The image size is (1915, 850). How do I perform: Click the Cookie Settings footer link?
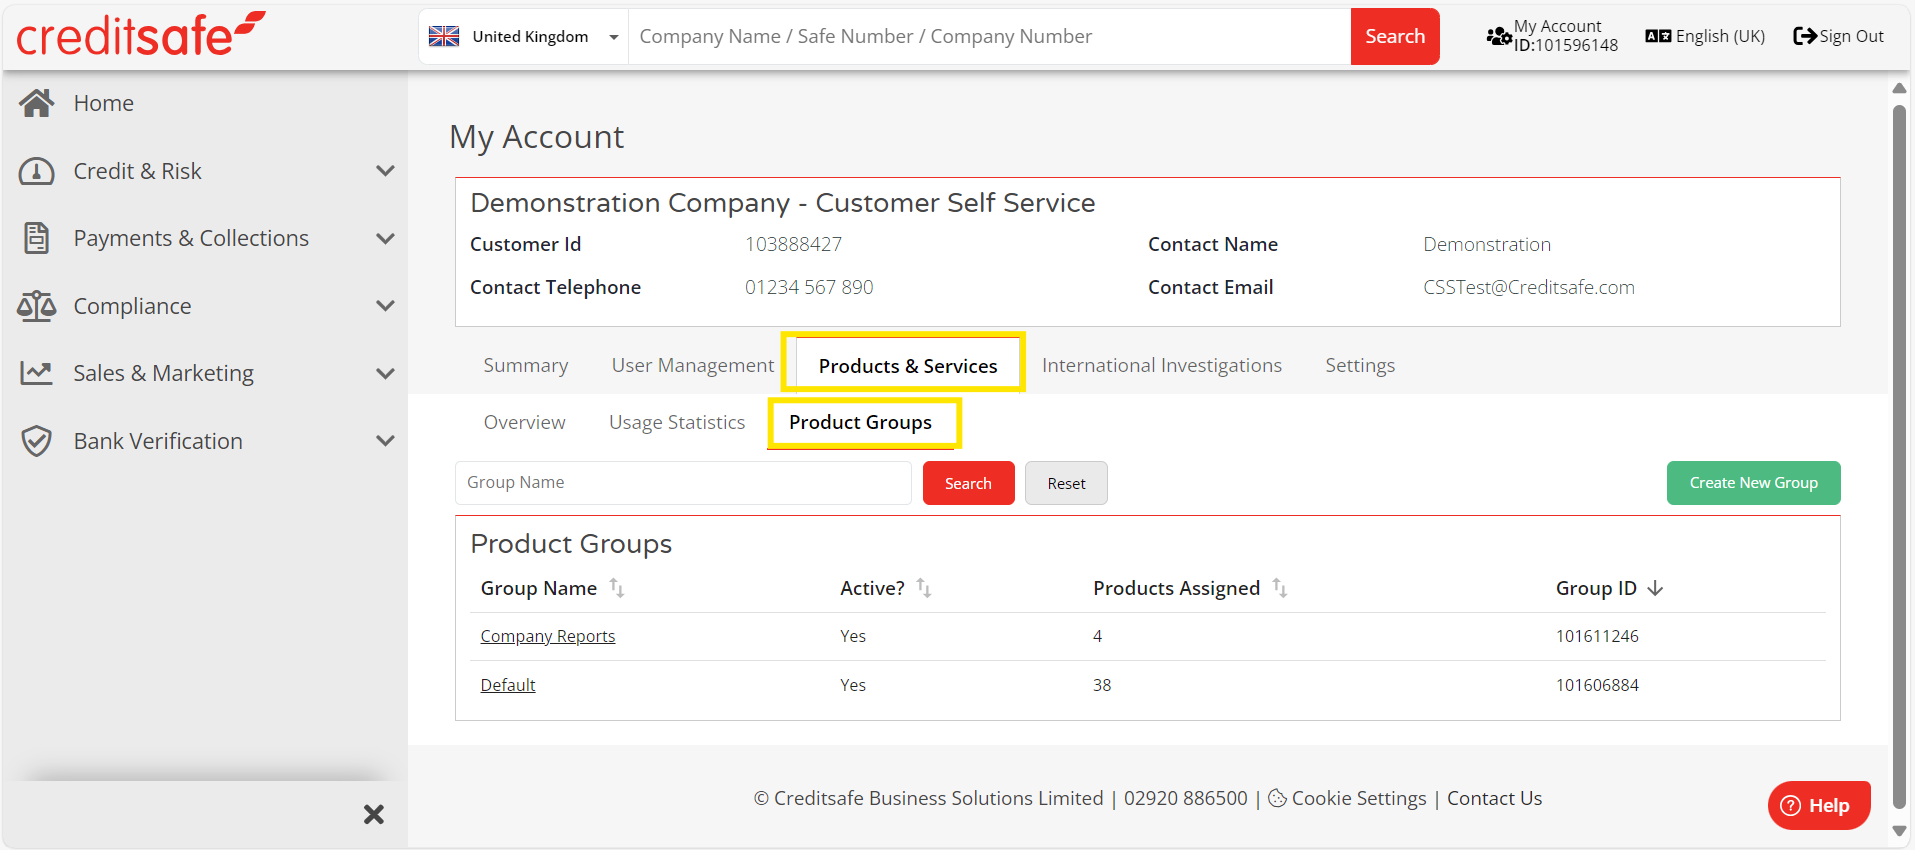1359,798
